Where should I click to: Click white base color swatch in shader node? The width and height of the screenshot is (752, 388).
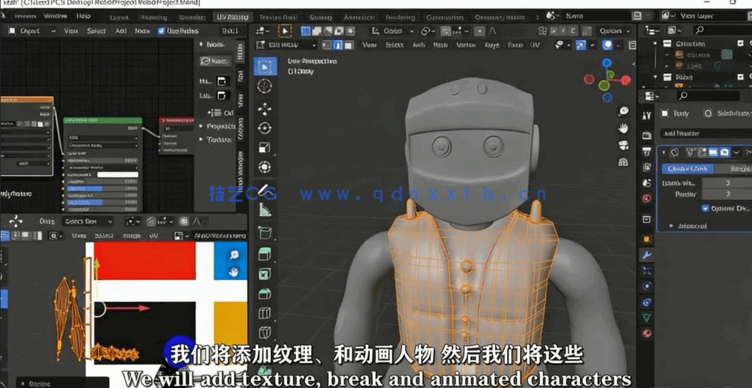tap(118, 175)
